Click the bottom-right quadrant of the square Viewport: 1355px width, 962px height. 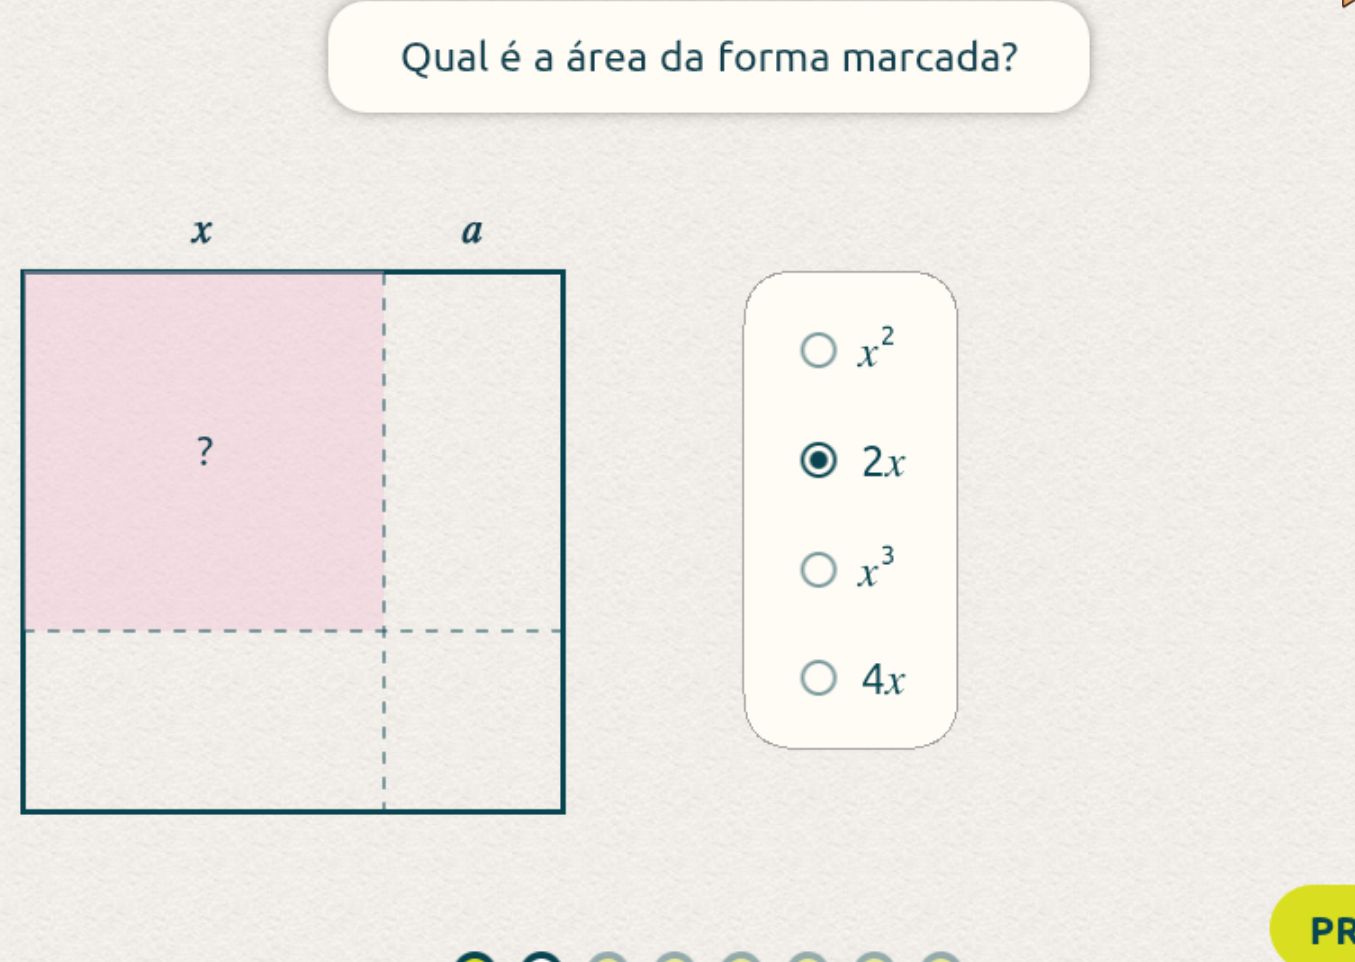pos(475,720)
